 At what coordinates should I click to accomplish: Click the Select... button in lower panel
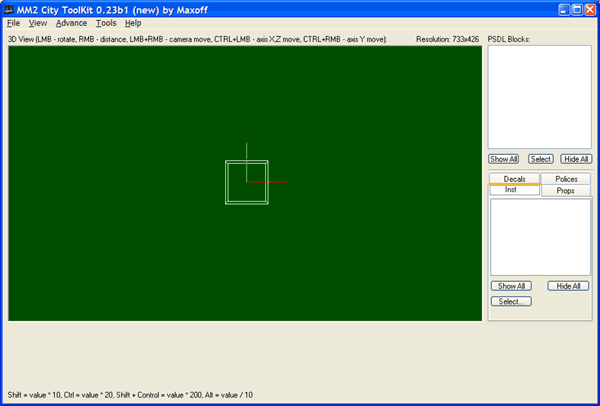point(511,301)
